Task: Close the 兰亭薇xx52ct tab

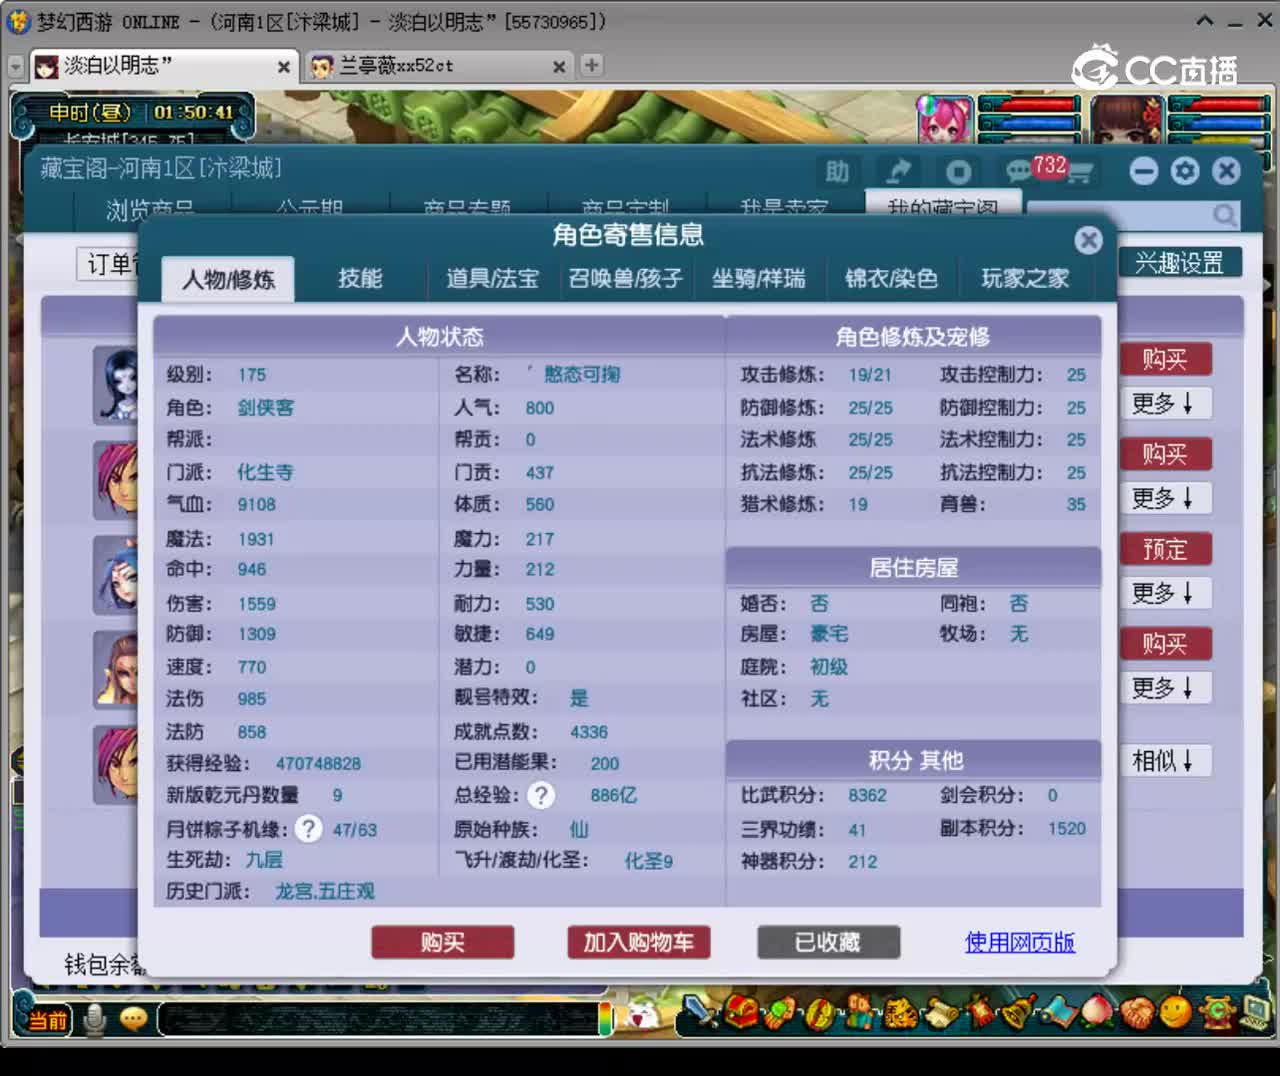Action: click(x=559, y=67)
